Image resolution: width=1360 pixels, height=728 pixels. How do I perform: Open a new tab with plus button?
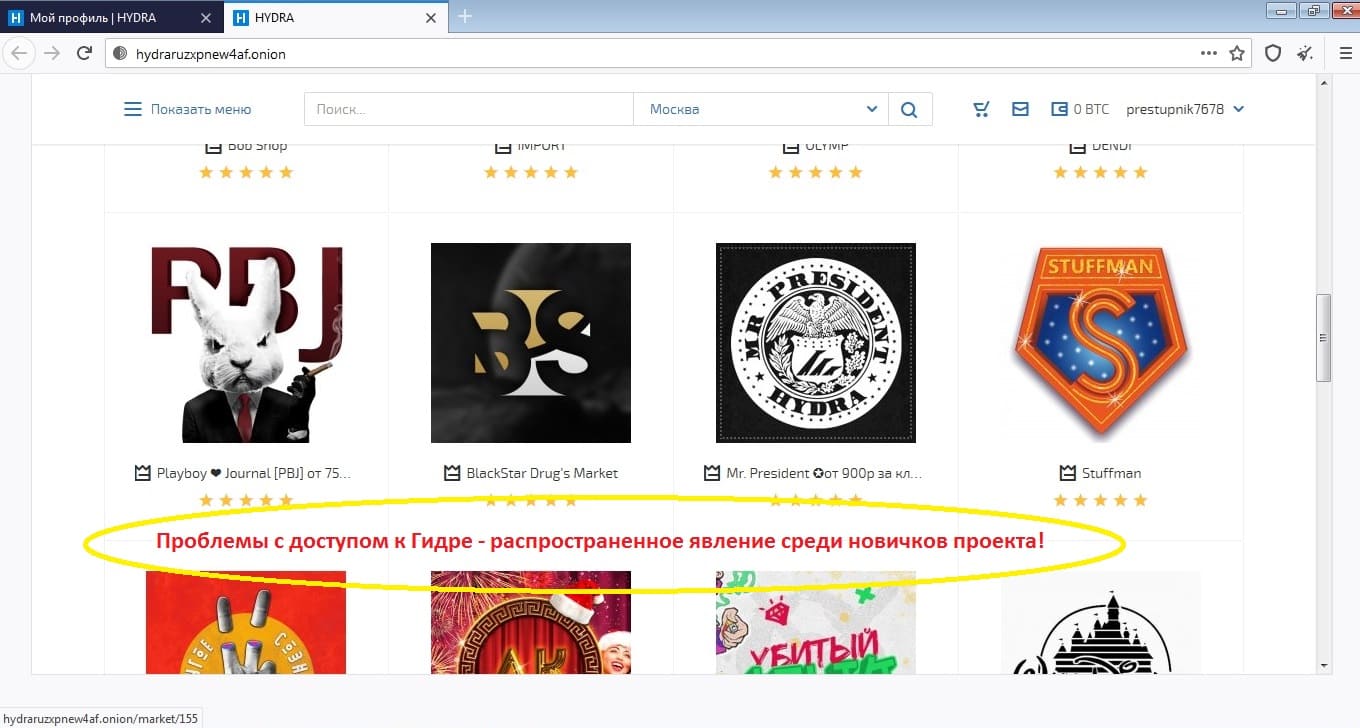pos(465,17)
